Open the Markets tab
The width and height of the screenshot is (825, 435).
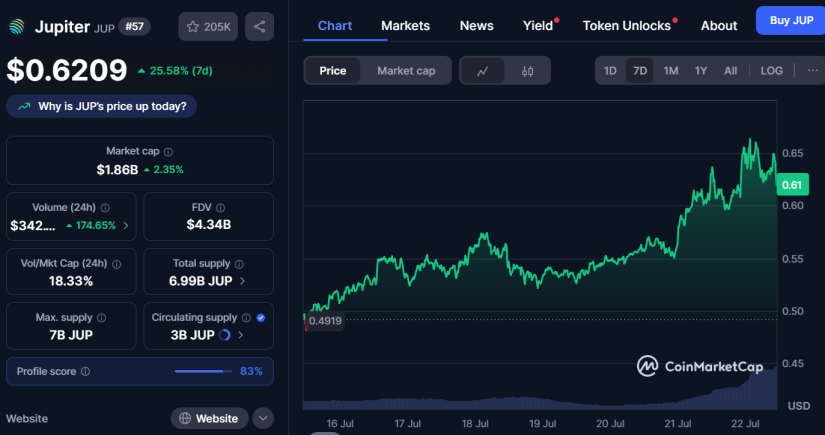click(x=405, y=26)
